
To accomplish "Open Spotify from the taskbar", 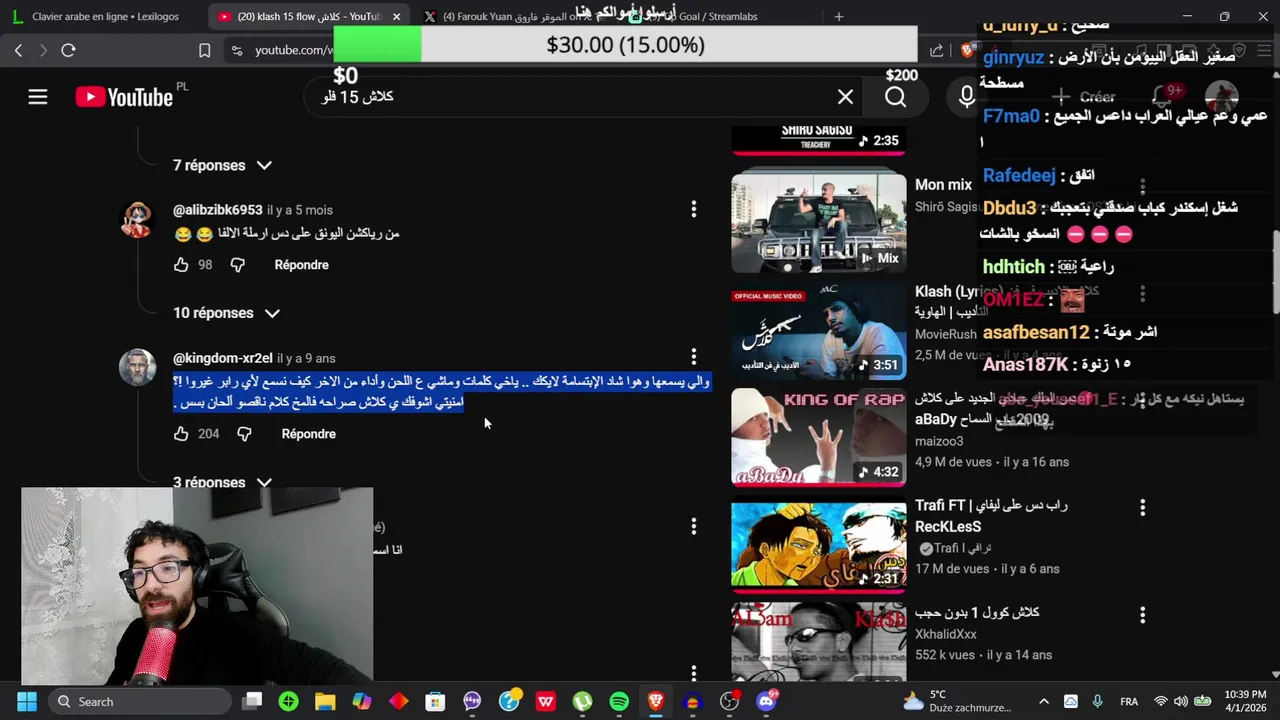I will point(619,701).
